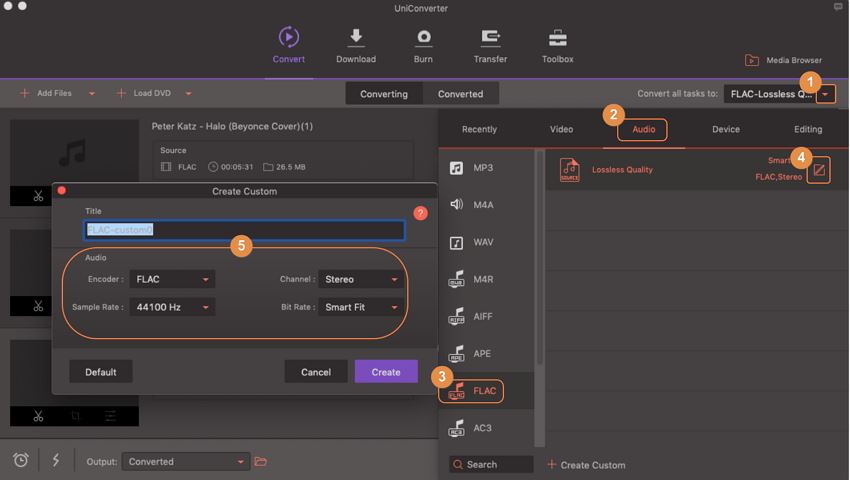Click Add Files button
The height and width of the screenshot is (480, 850).
[46, 93]
